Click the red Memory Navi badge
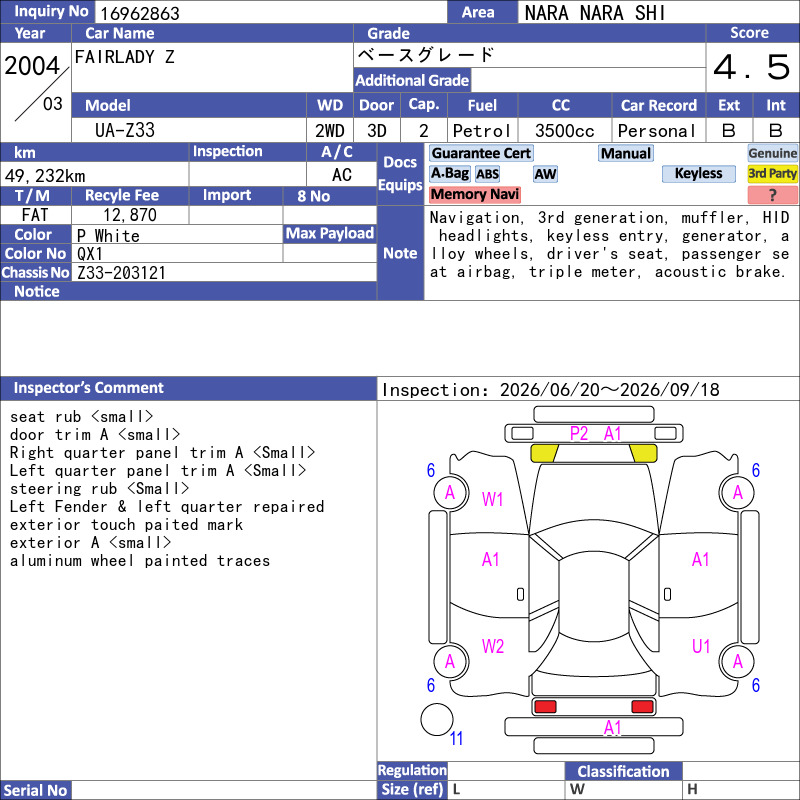This screenshot has width=800, height=800. pos(475,194)
